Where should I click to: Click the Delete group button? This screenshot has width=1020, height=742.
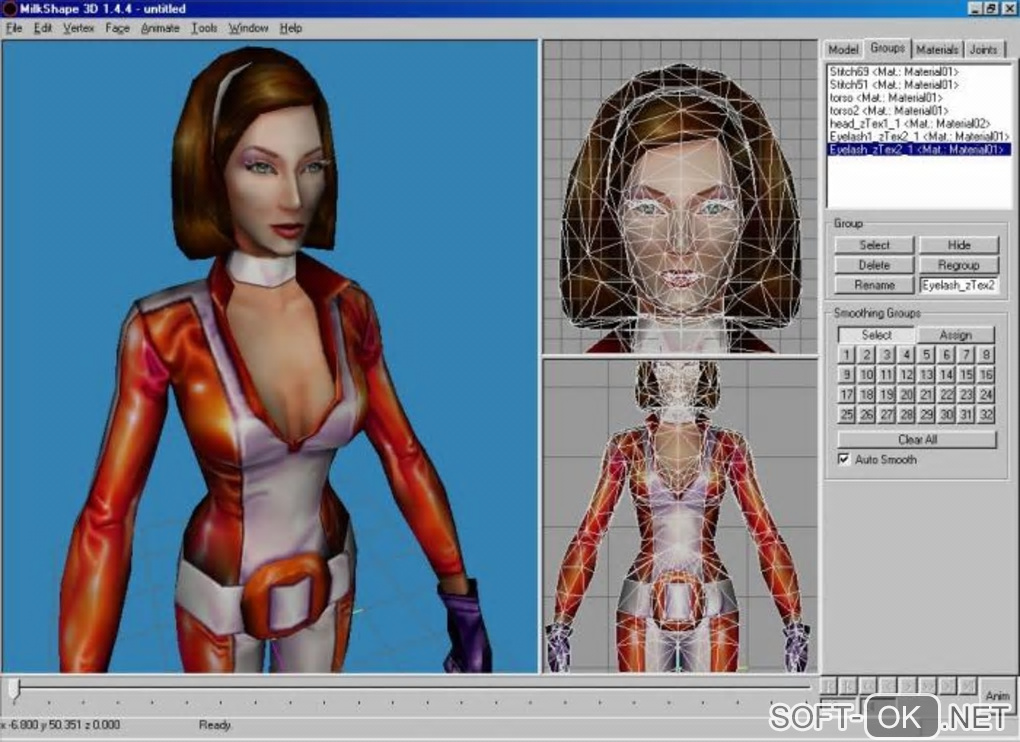(x=874, y=265)
